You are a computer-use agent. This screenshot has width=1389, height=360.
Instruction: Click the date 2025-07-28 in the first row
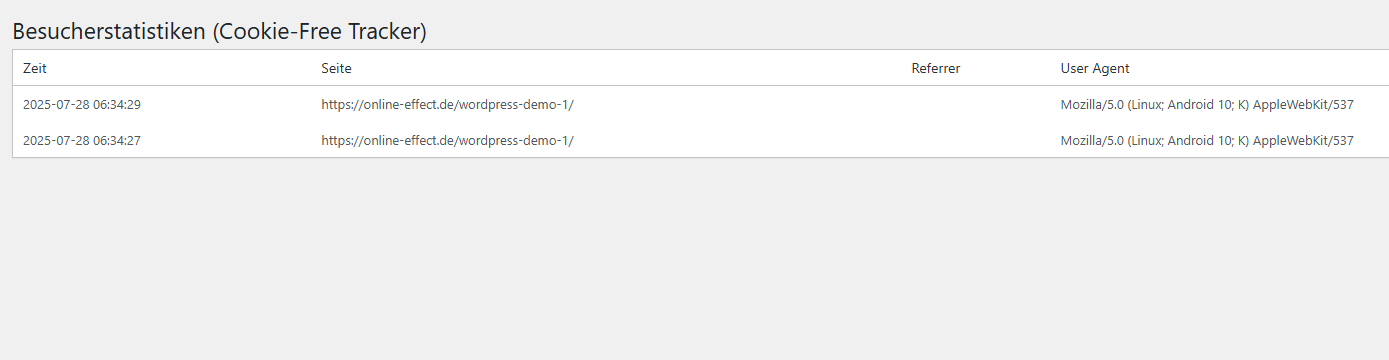[x=55, y=104]
